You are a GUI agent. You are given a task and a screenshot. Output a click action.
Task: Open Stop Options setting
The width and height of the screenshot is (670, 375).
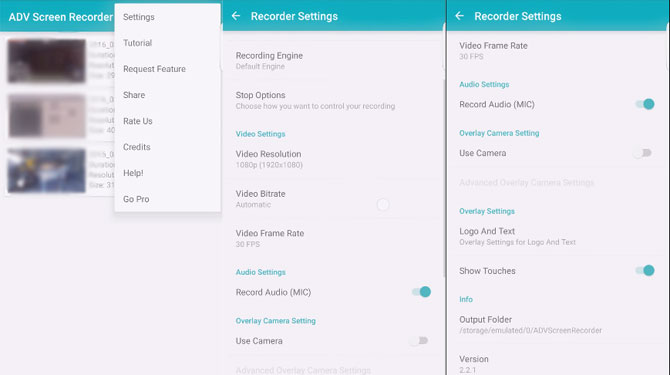click(x=333, y=100)
